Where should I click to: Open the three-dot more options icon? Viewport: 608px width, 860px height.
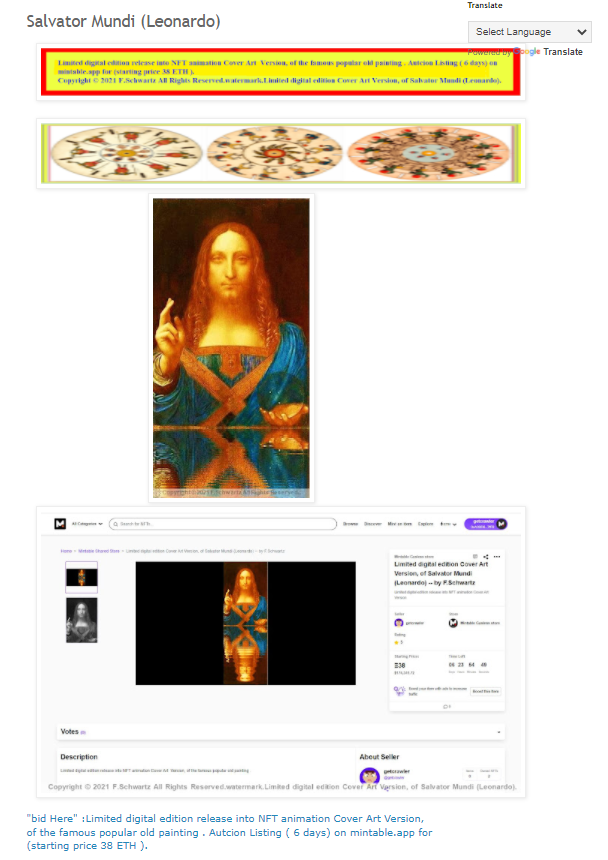pyautogui.click(x=497, y=557)
